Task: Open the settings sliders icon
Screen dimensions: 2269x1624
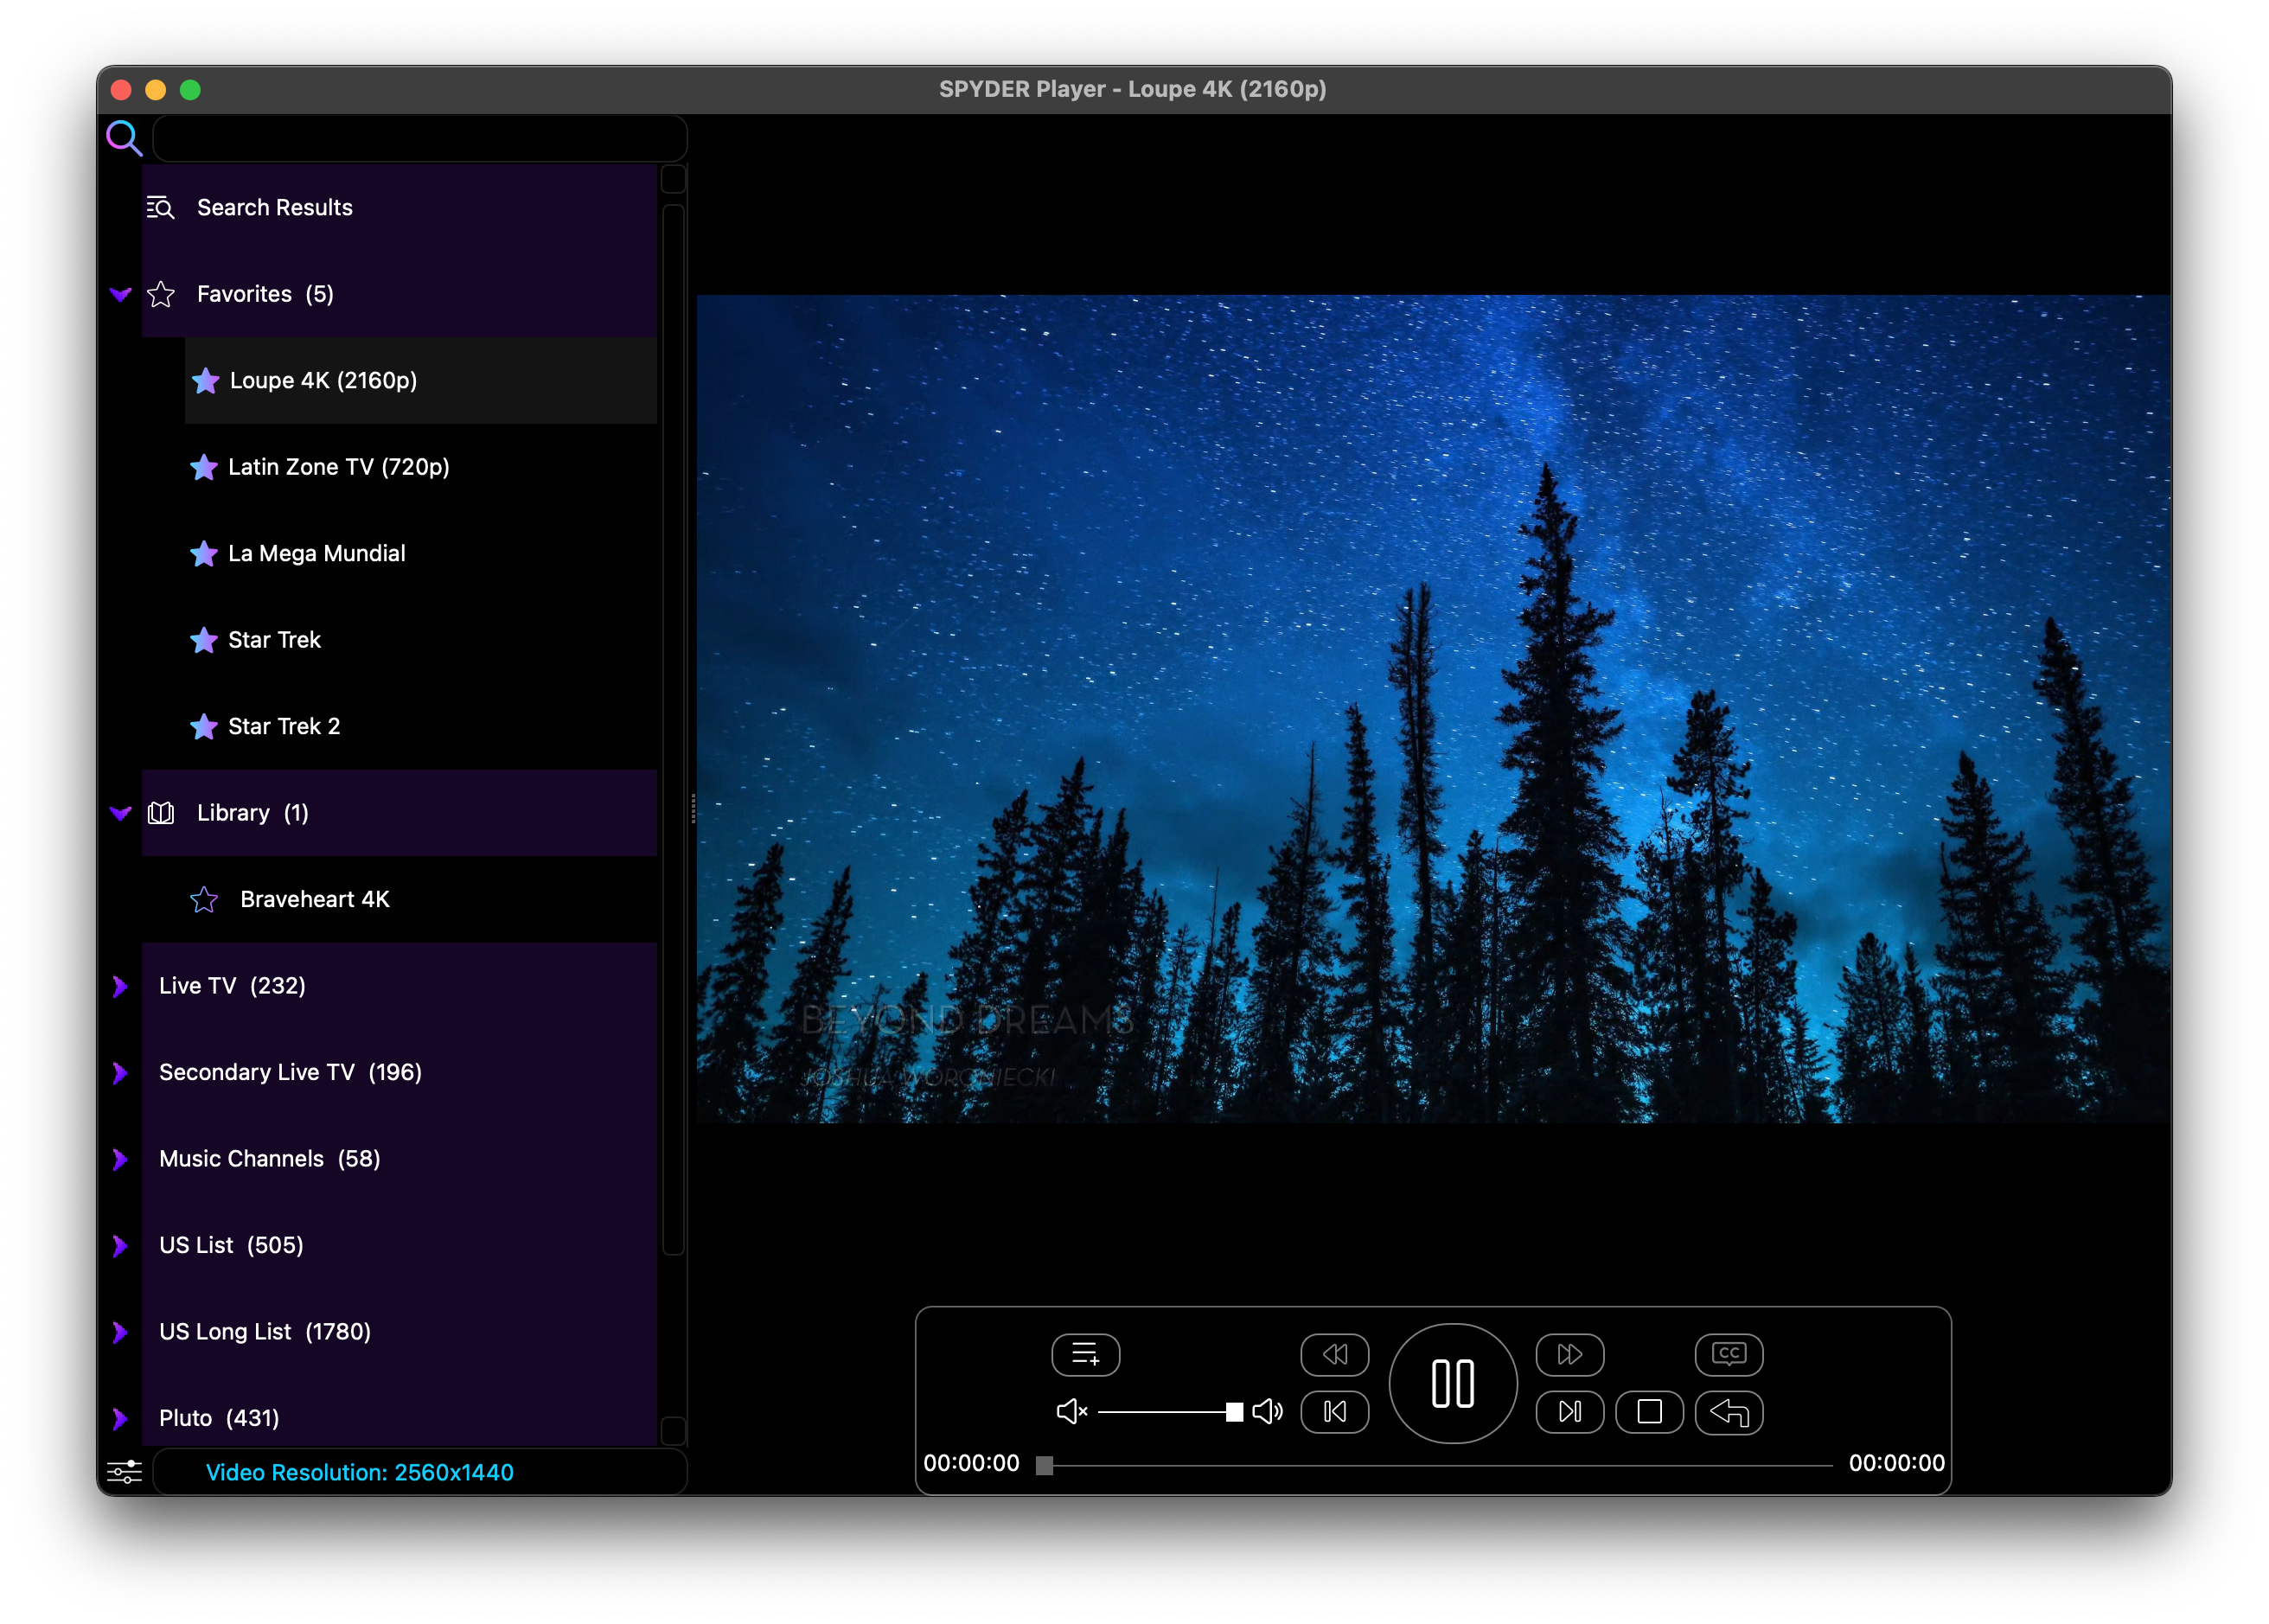Action: pos(125,1471)
